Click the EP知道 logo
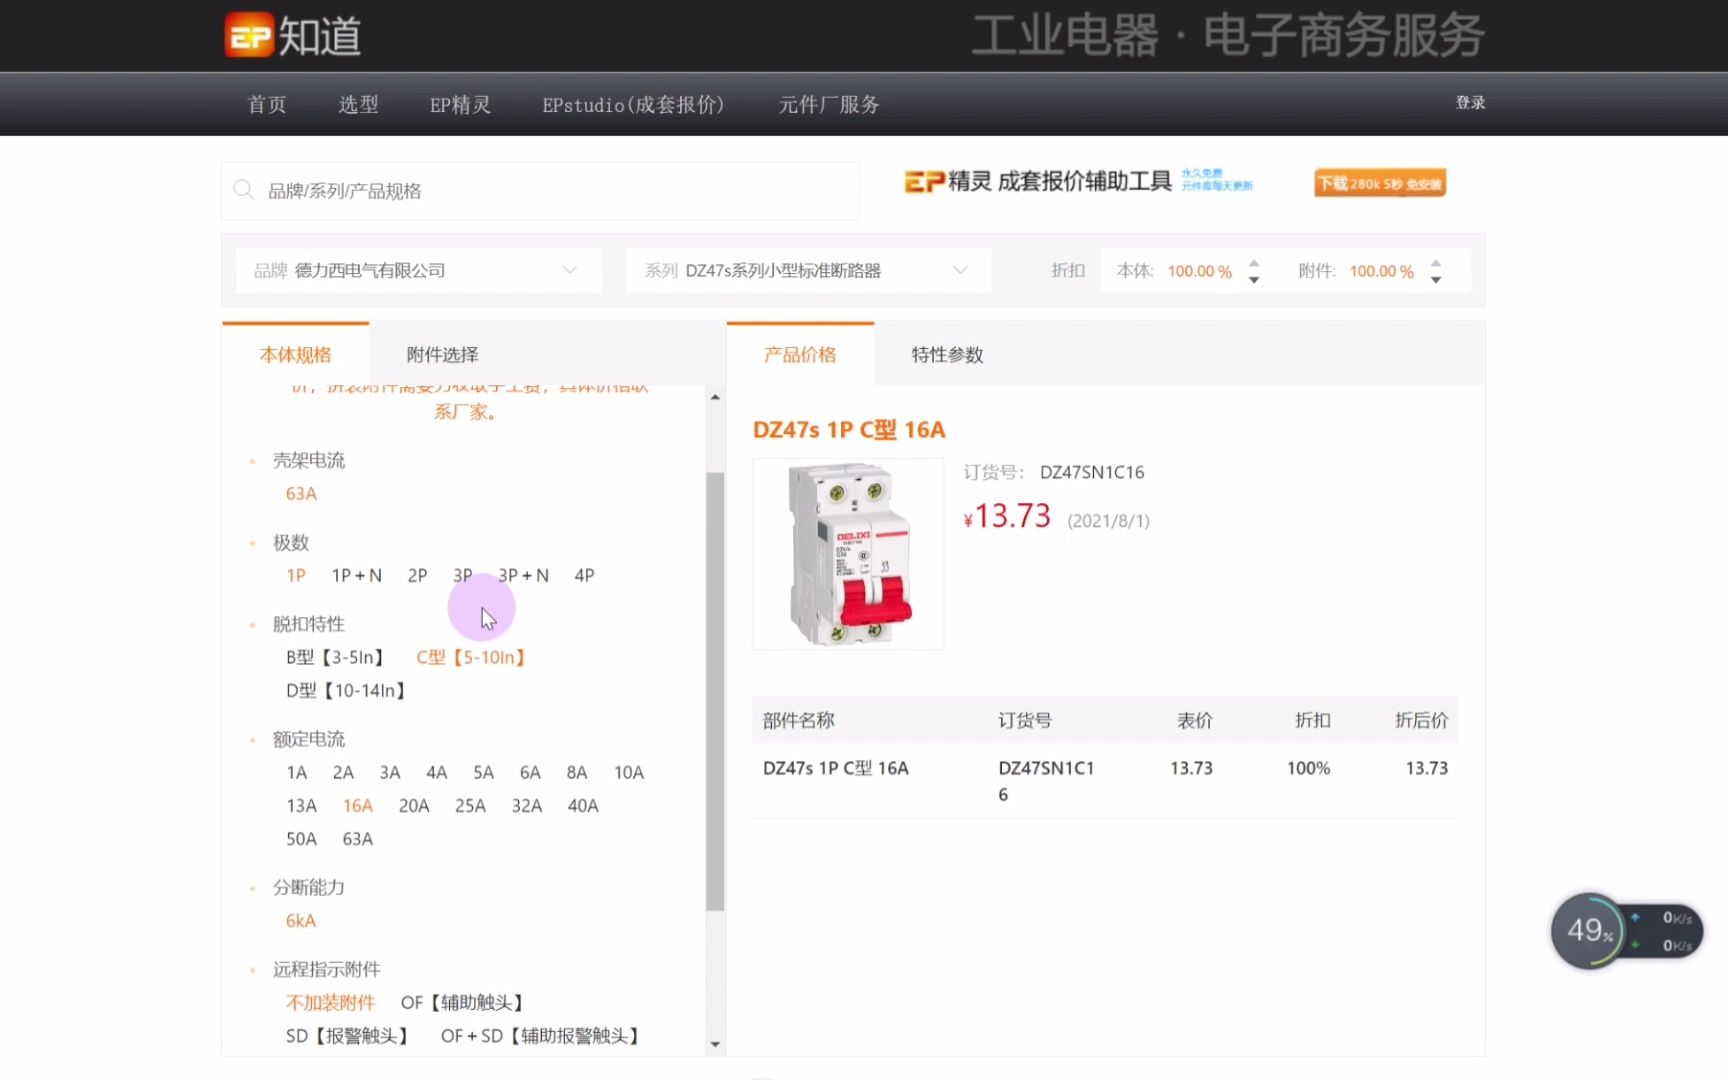The width and height of the screenshot is (1728, 1080). coord(292,36)
